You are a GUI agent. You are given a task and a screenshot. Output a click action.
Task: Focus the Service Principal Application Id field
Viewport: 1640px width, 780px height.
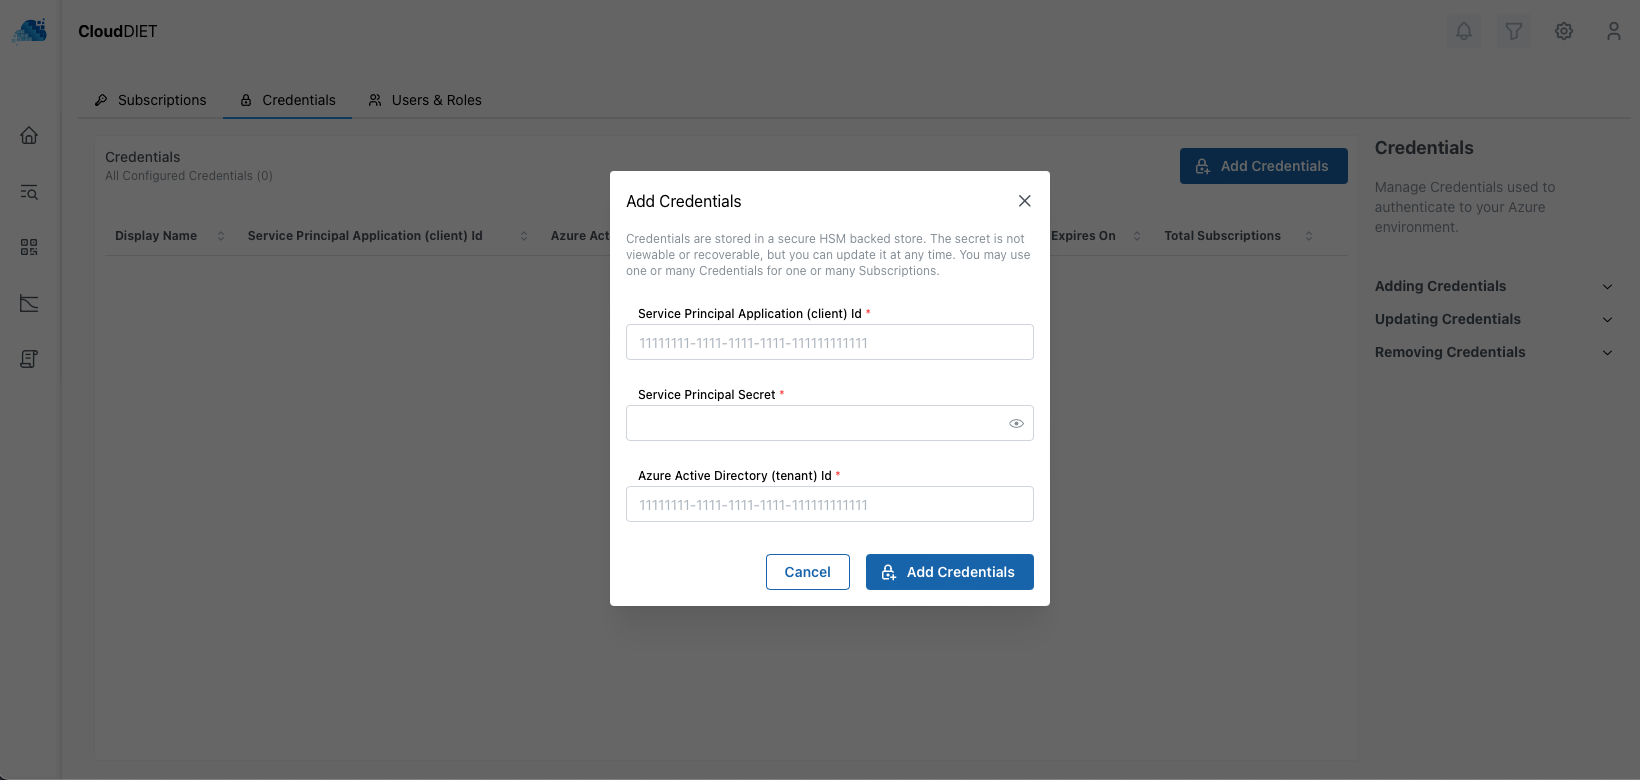[830, 342]
